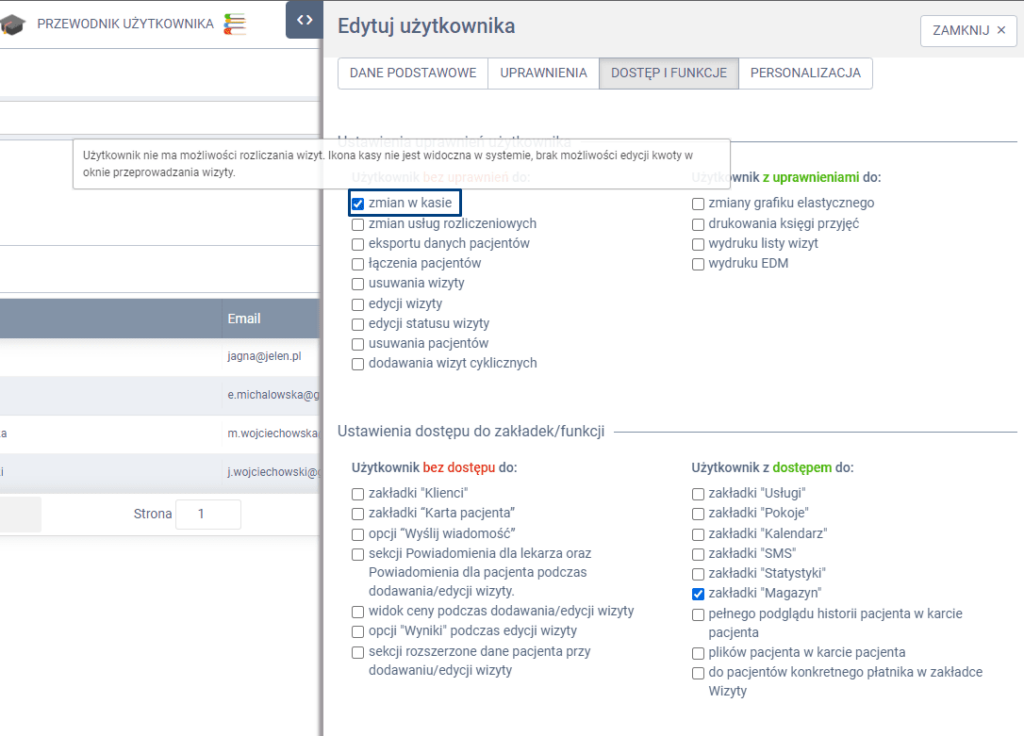1024x736 pixels.
Task: Tick the "wydruku EDM" checkbox
Action: click(698, 264)
